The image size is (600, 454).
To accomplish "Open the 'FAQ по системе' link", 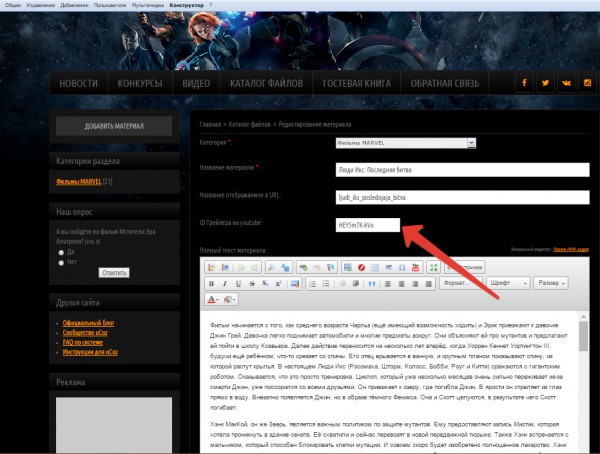I will pos(83,342).
